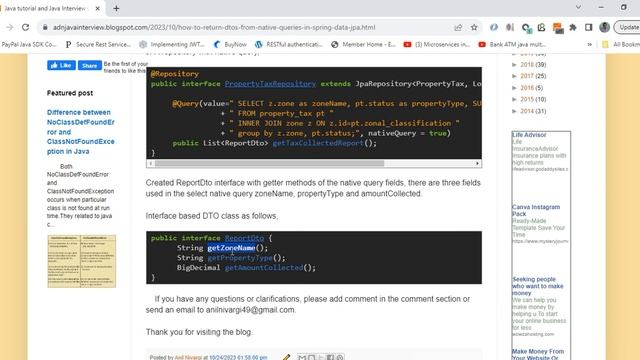Click the address bar URL
This screenshot has width=640, height=360.
tap(214, 27)
